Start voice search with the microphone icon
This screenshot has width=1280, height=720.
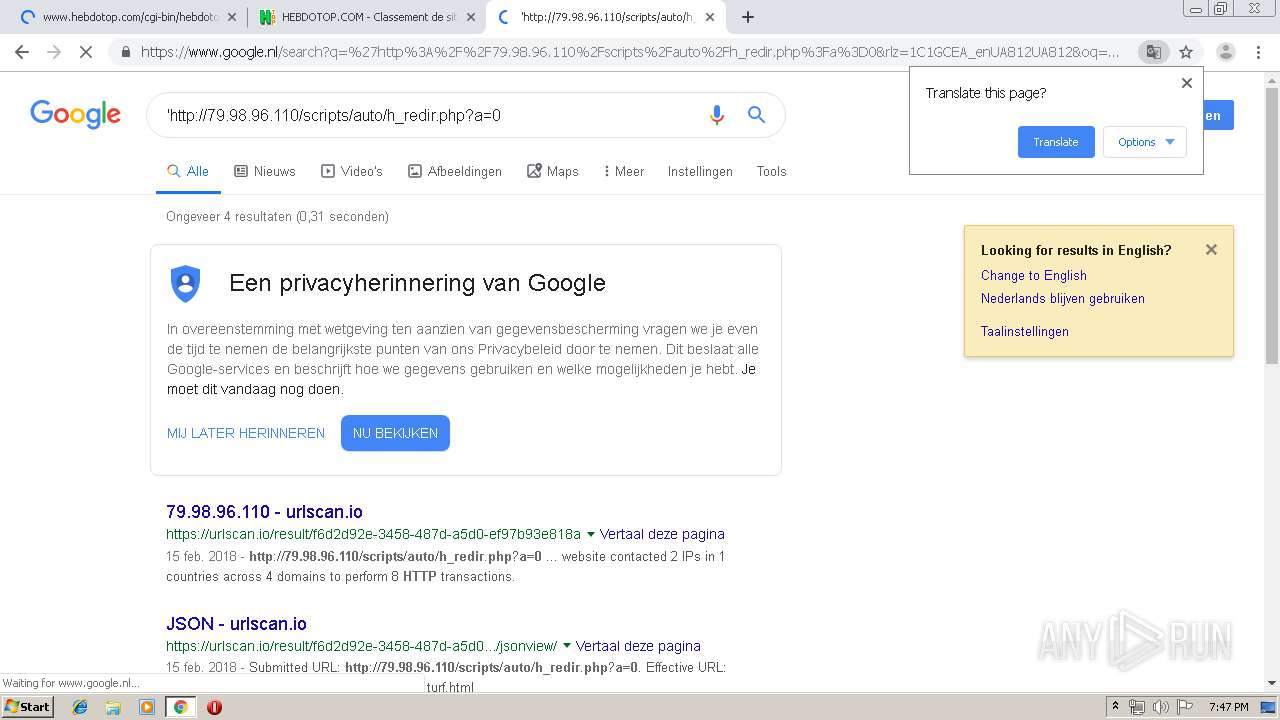(716, 115)
